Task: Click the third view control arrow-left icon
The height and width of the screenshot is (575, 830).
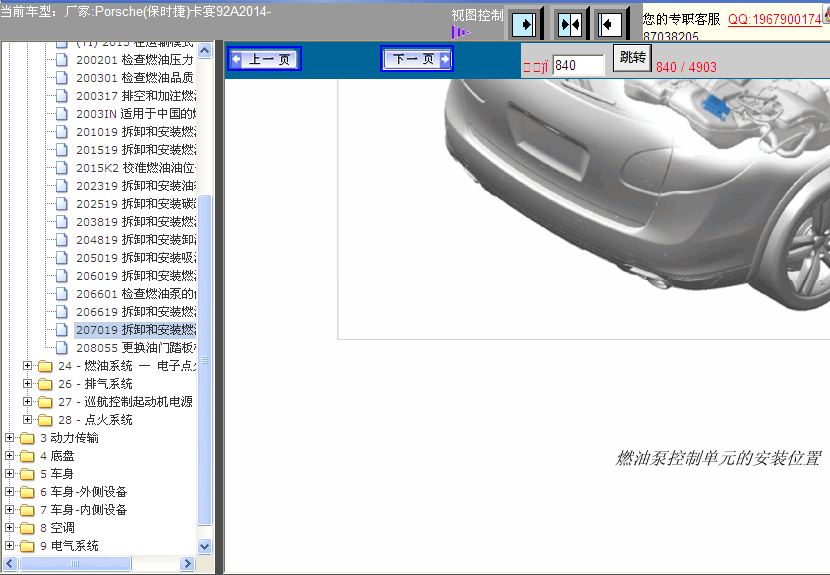Action: tap(610, 24)
